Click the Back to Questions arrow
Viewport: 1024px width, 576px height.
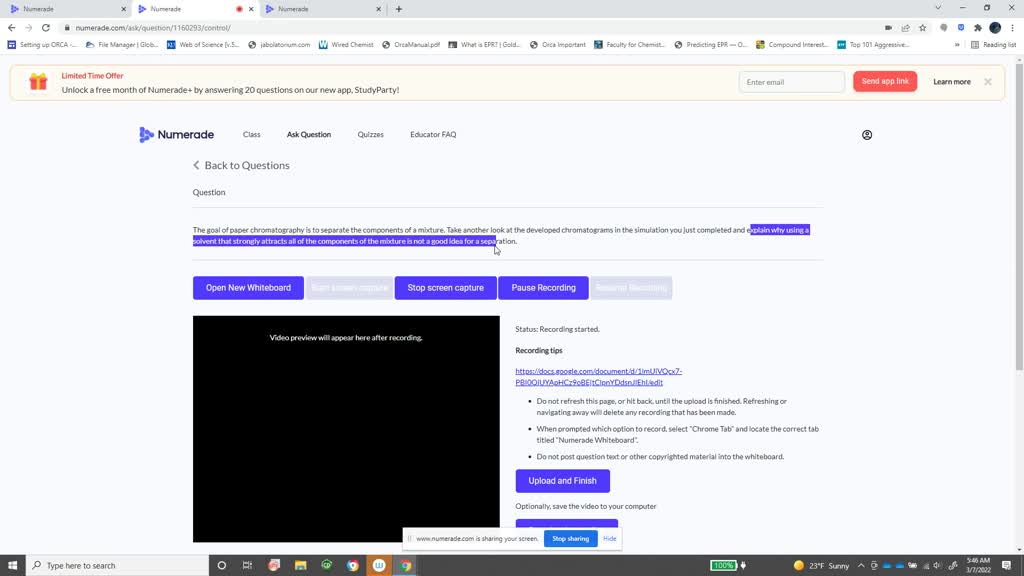click(197, 166)
